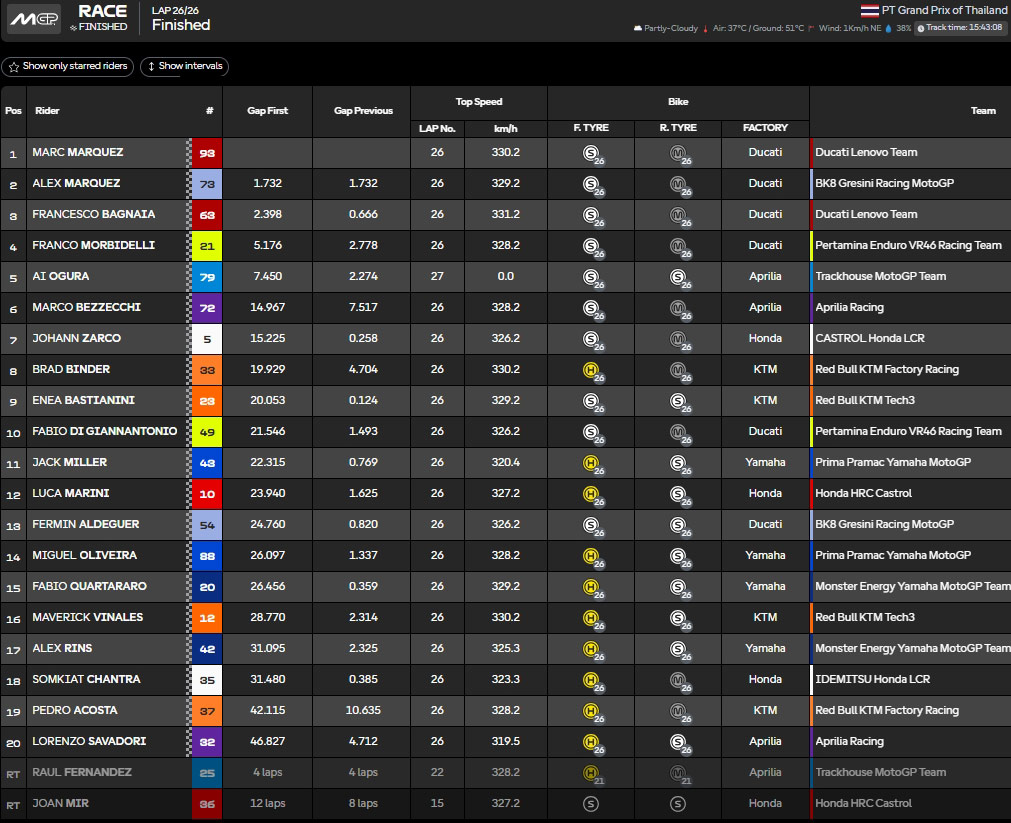Click the Thailand flag icon
Screen dimensions: 1011x823
pos(870,11)
